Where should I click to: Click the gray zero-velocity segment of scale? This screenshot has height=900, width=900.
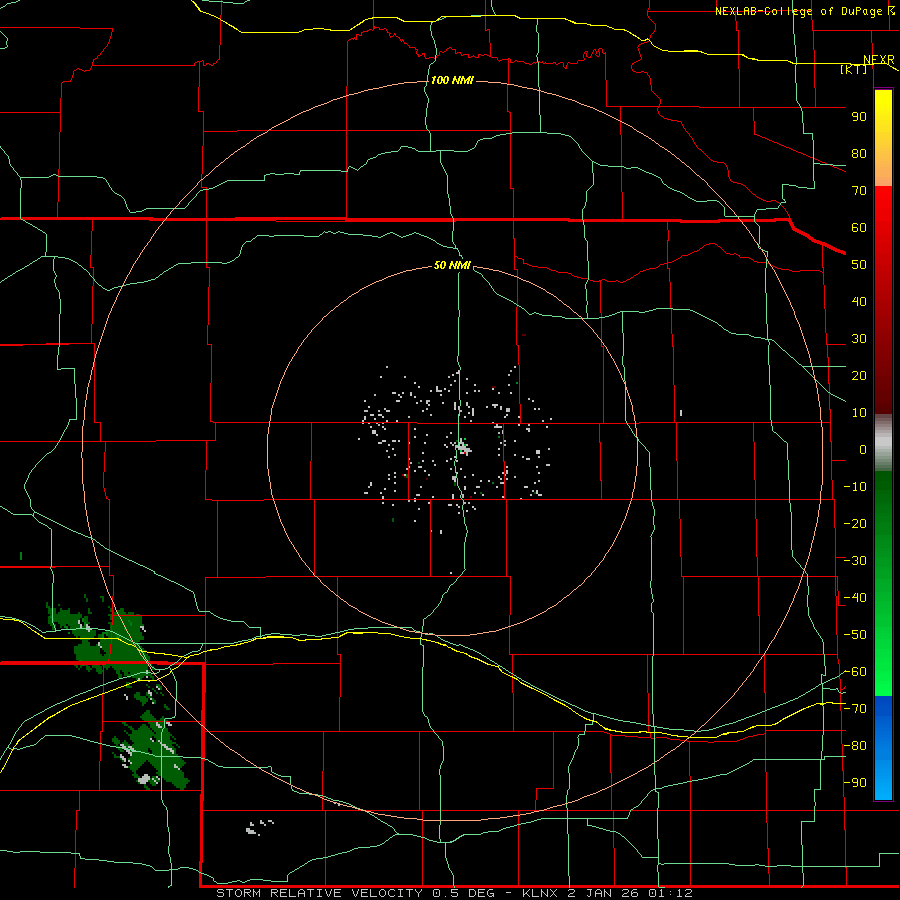coord(883,443)
